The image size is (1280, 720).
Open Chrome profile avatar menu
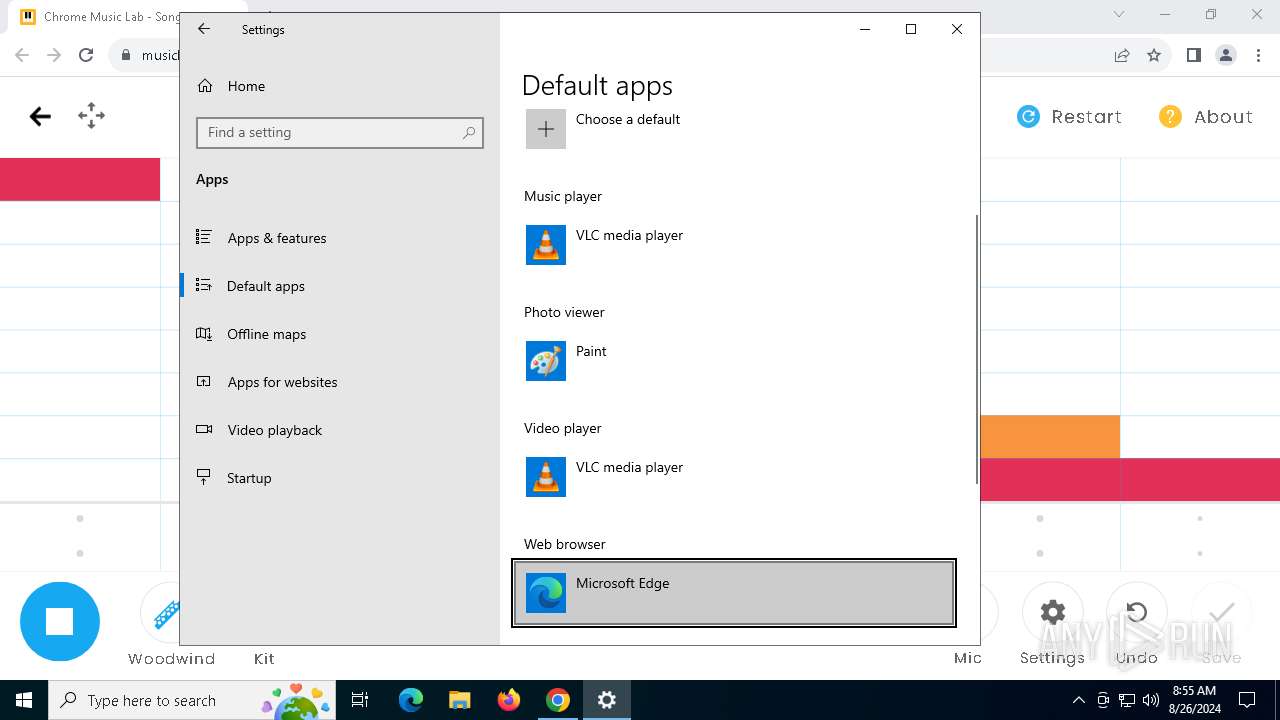point(1226,55)
